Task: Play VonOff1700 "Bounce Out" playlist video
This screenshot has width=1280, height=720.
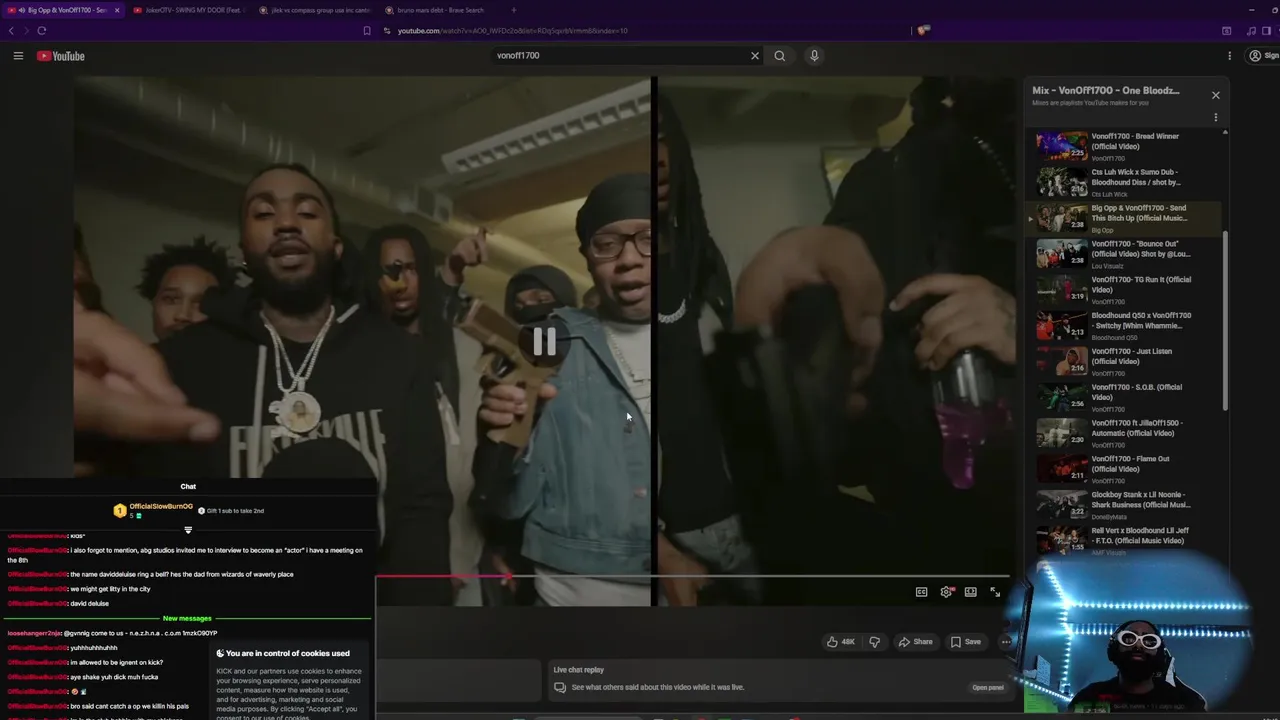Action: coord(1125,254)
